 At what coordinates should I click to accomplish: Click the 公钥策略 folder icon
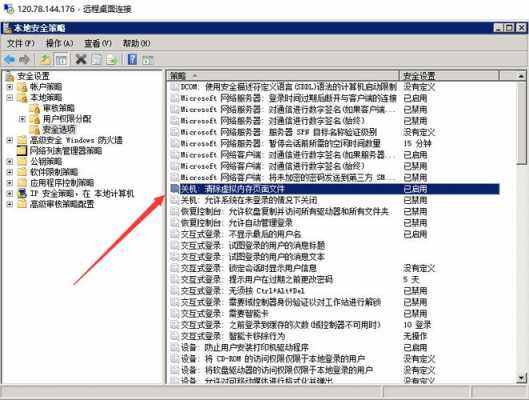(x=22, y=161)
